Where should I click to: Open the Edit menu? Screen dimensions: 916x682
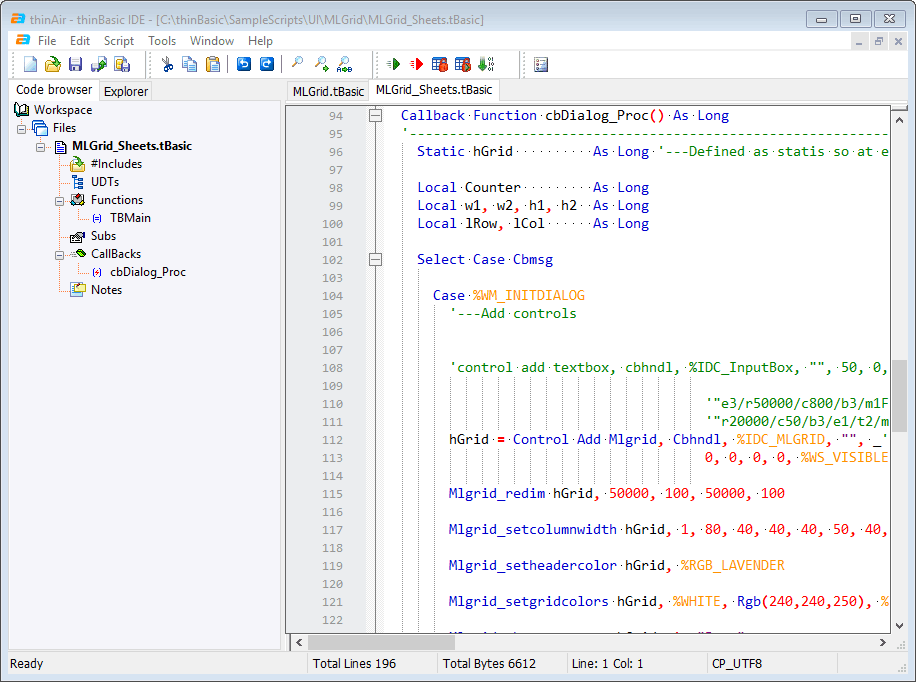pos(79,41)
